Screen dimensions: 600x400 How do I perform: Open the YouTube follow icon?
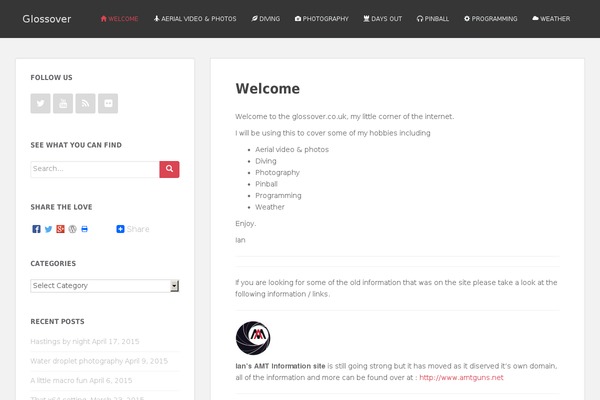(x=63, y=103)
